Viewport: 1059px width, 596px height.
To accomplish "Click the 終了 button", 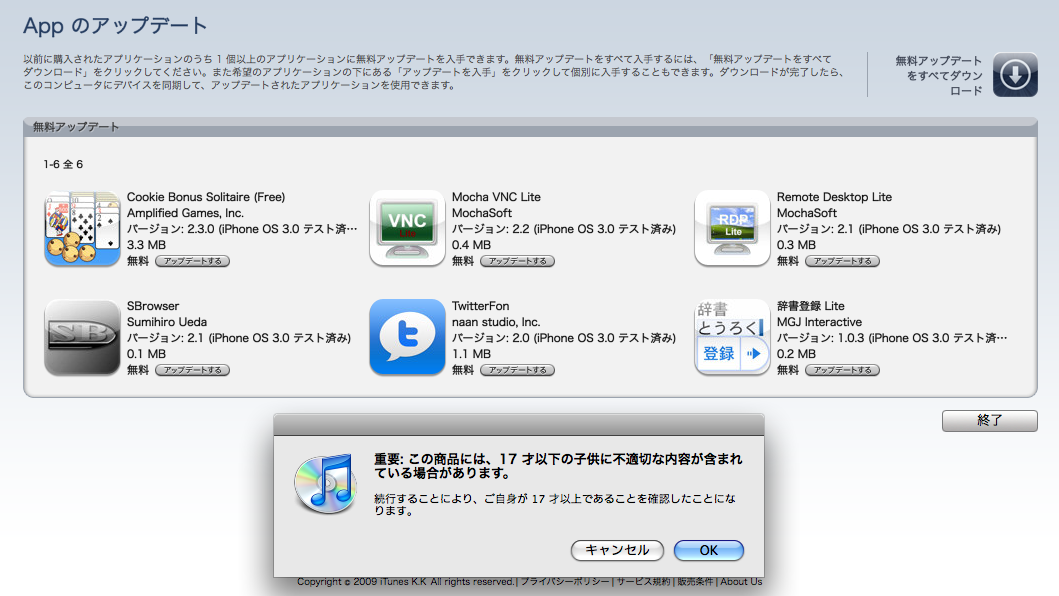I will (989, 420).
